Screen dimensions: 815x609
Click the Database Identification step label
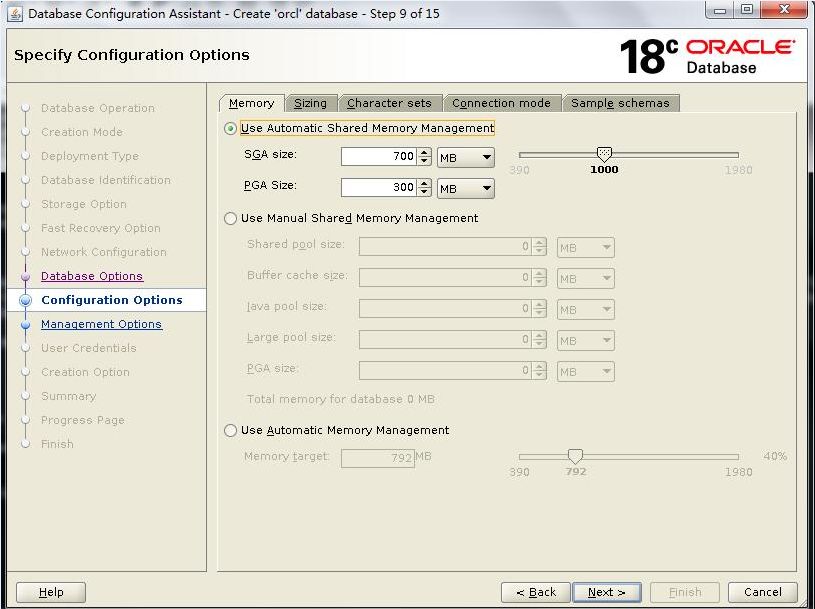(x=106, y=180)
